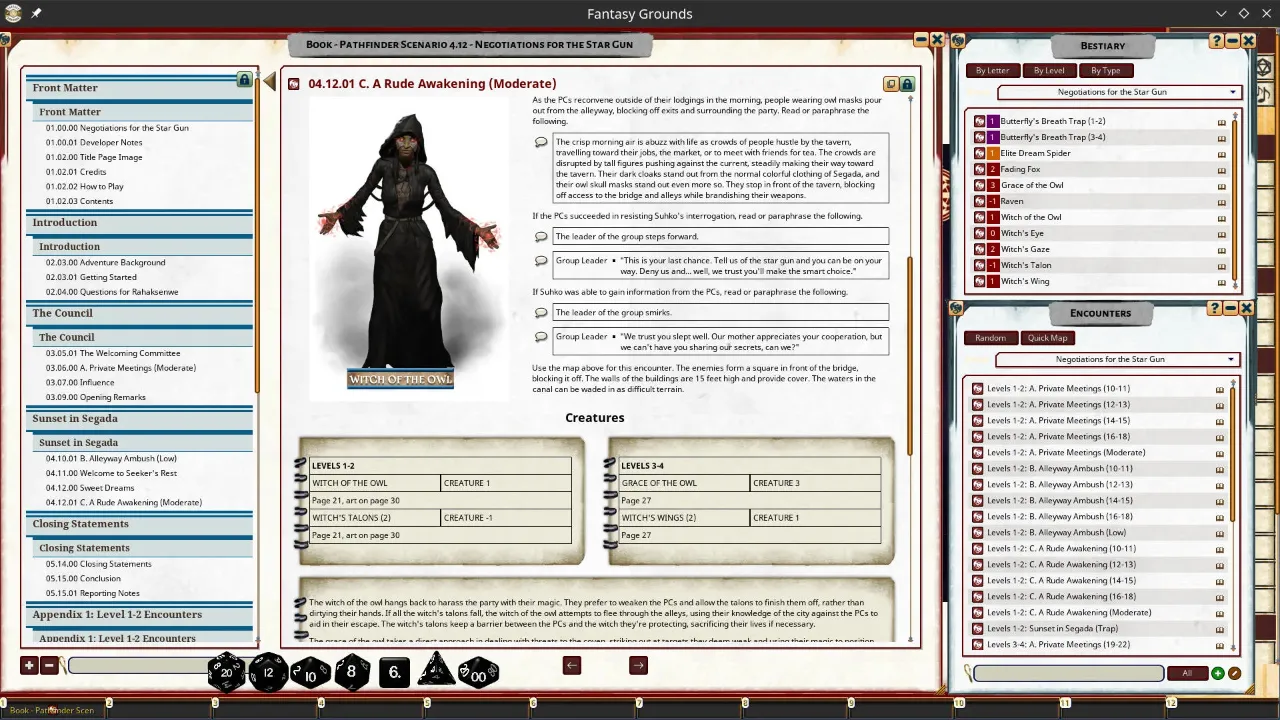This screenshot has height=720, width=1280.
Task: Click speech bubble beside 'leader of the group smirks'
Action: tap(541, 313)
